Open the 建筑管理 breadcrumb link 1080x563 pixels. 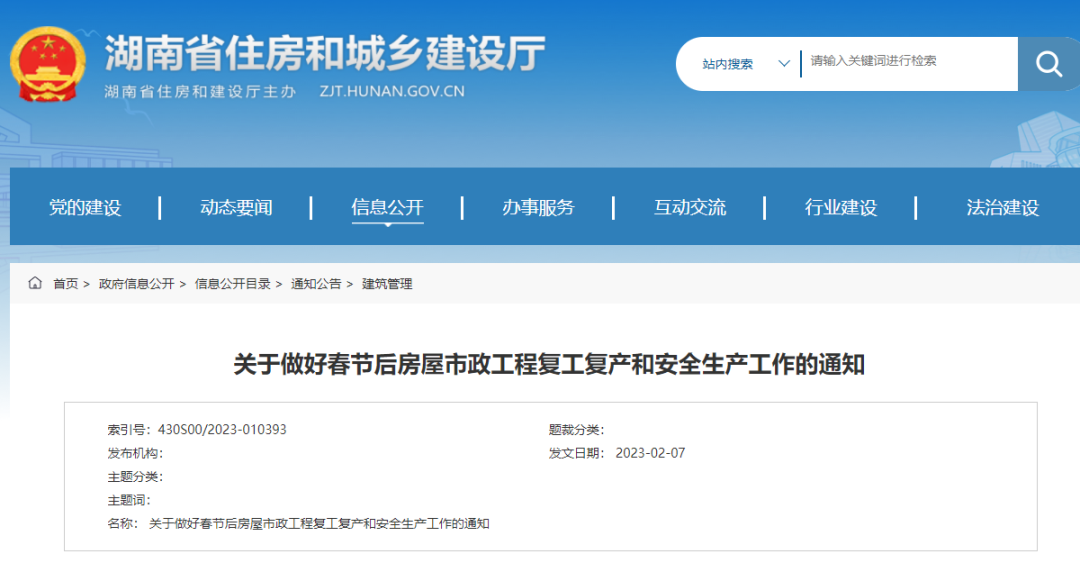(387, 284)
